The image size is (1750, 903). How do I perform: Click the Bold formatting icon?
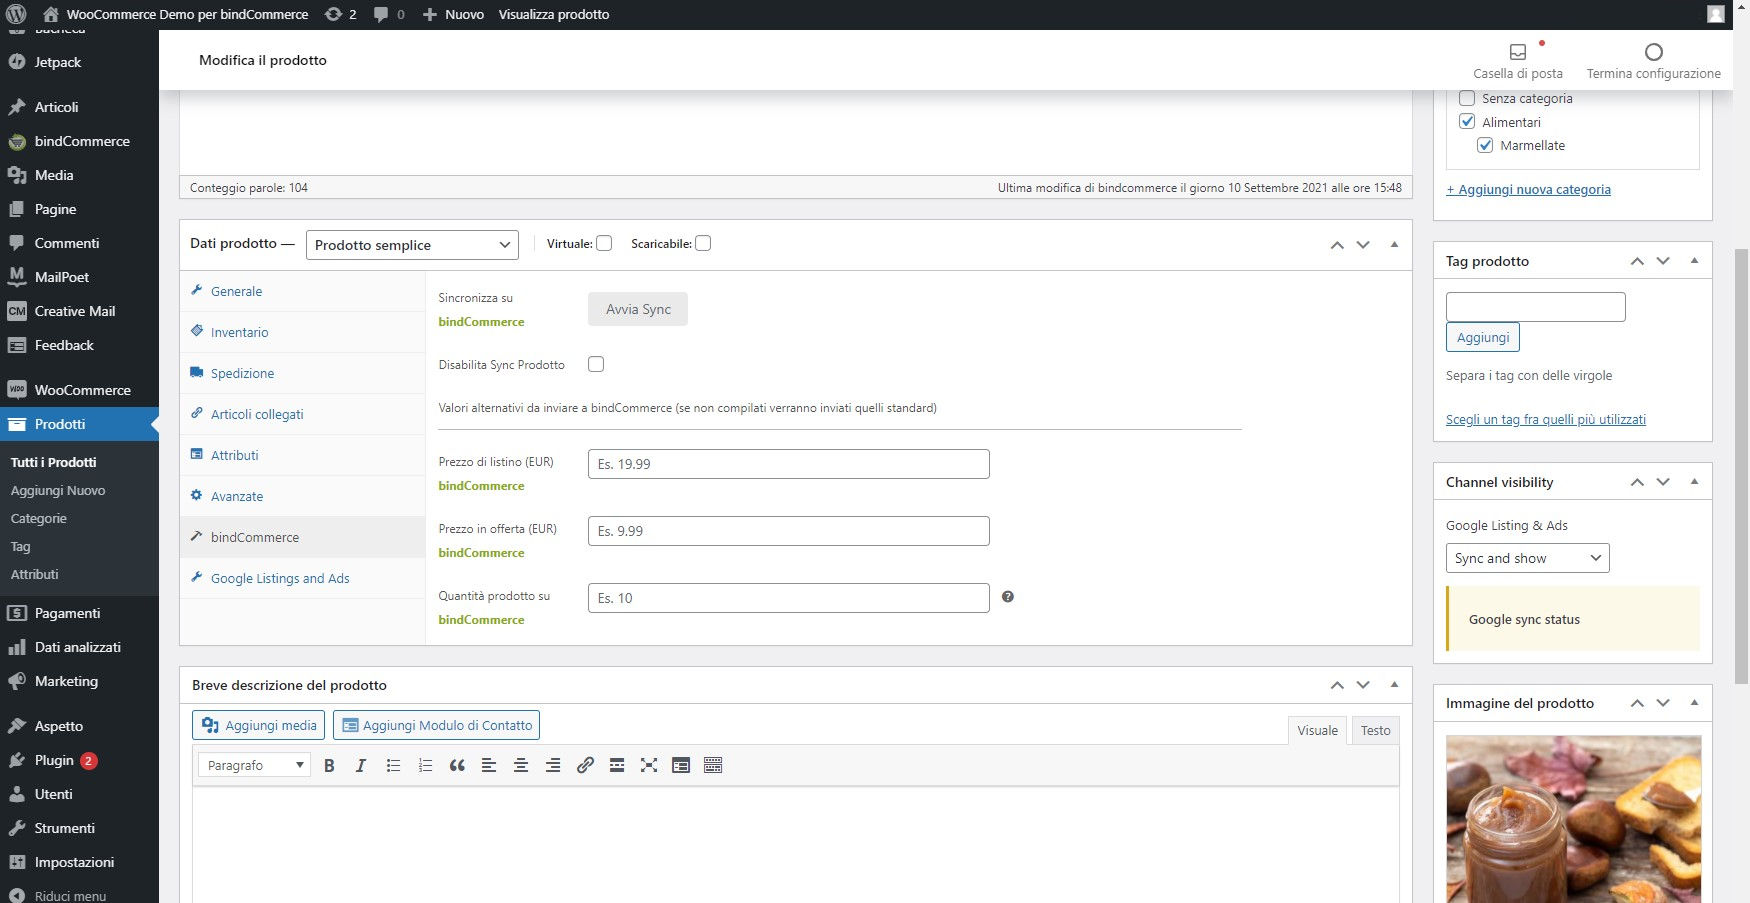[329, 766]
